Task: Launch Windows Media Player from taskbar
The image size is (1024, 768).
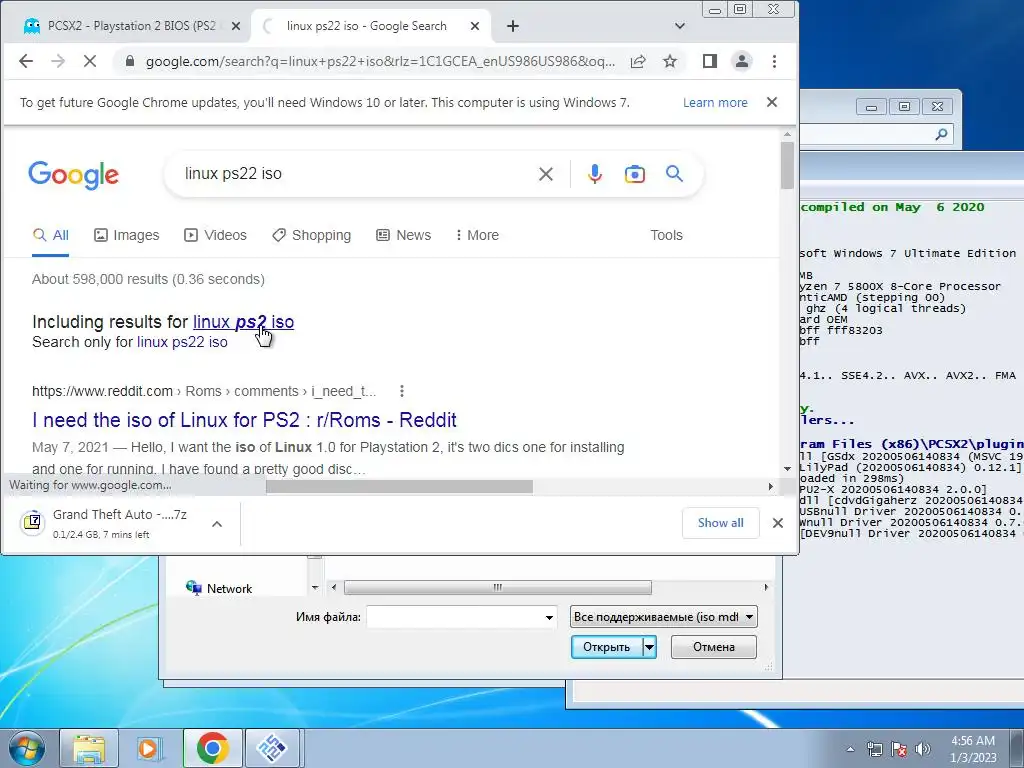Action: tap(150, 748)
